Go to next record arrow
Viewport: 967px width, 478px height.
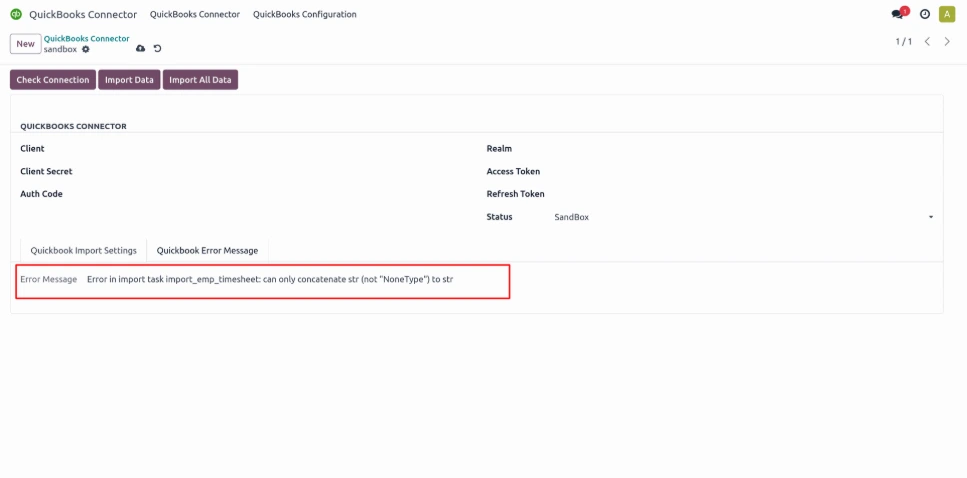[x=947, y=42]
